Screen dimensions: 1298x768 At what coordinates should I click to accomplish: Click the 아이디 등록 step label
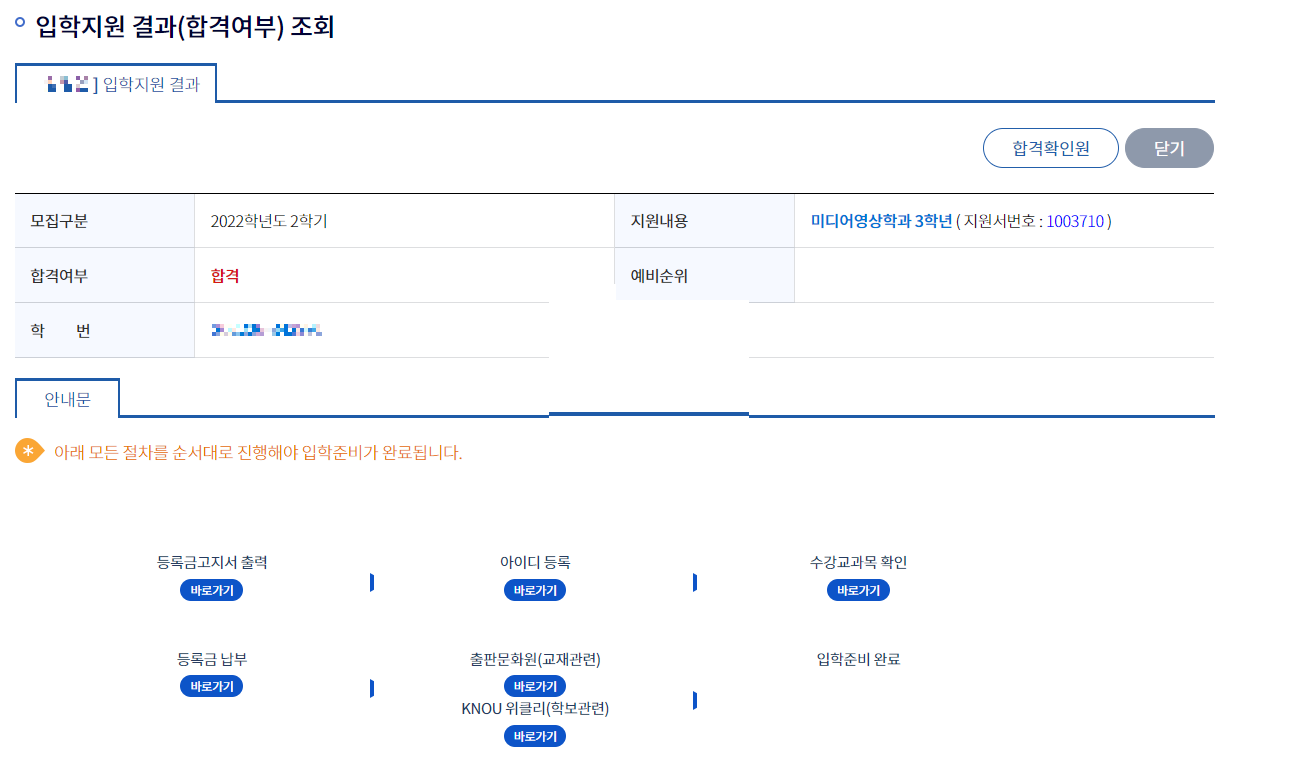pyautogui.click(x=535, y=562)
